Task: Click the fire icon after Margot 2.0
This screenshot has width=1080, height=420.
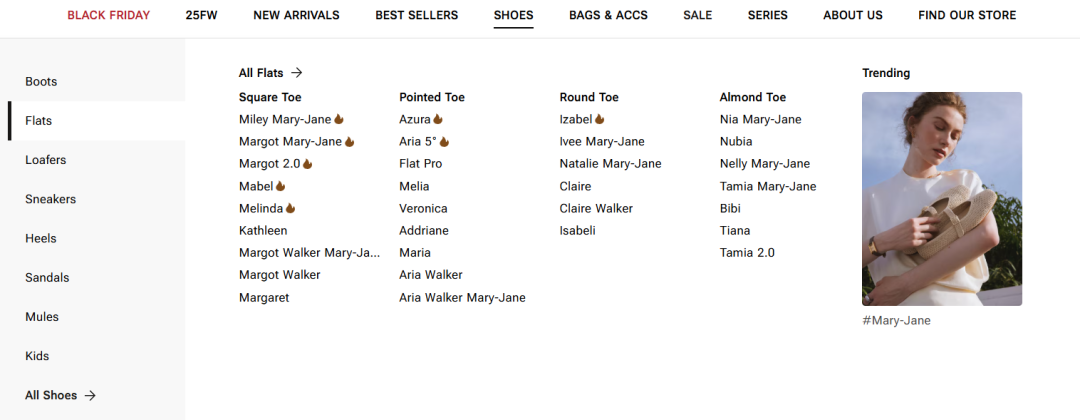Action: (308, 164)
